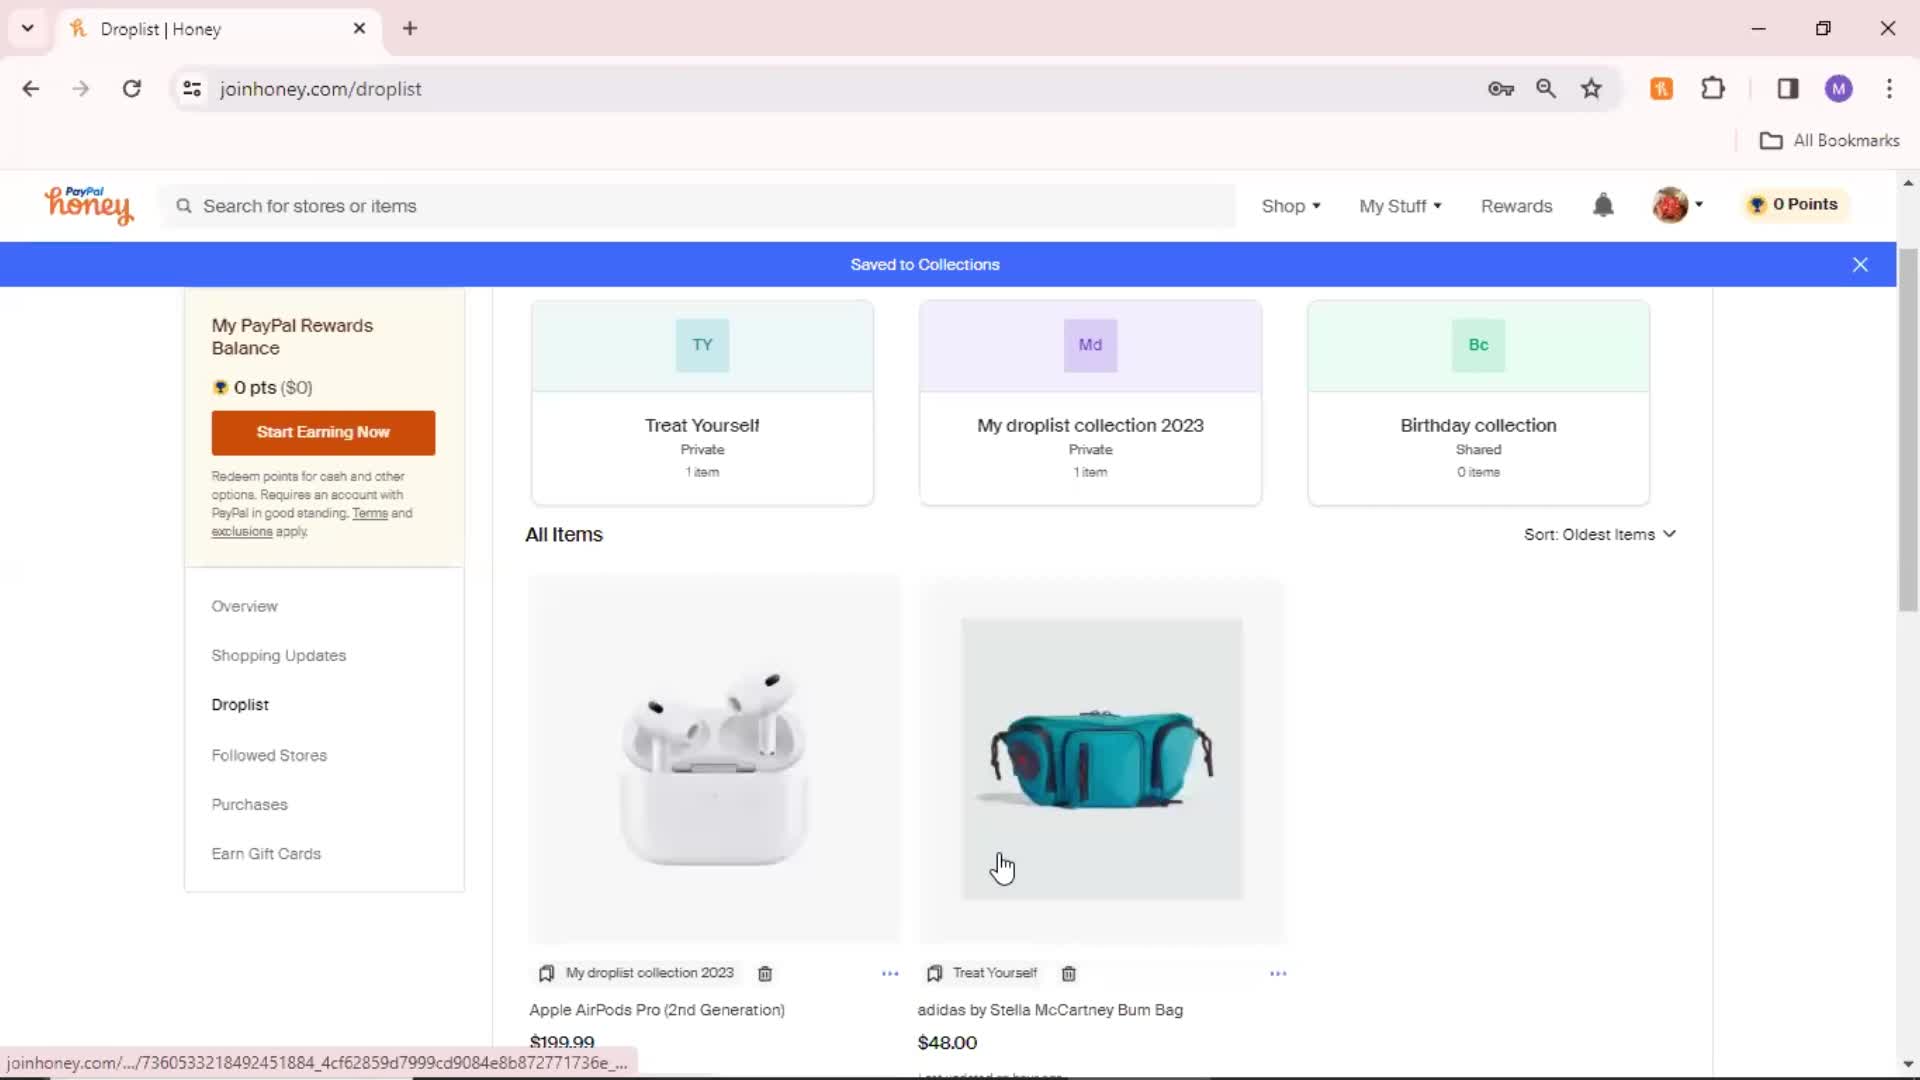
Task: Open the tab search dropdown arrow
Action: [28, 28]
